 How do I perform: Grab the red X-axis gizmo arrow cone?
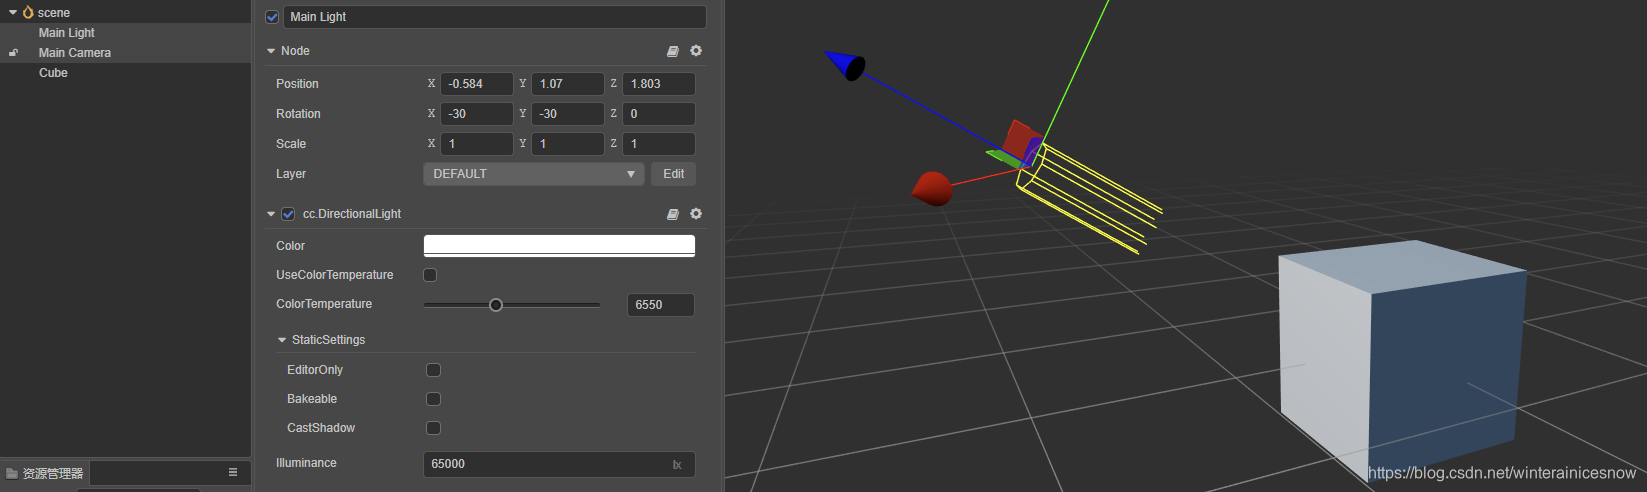tap(932, 188)
